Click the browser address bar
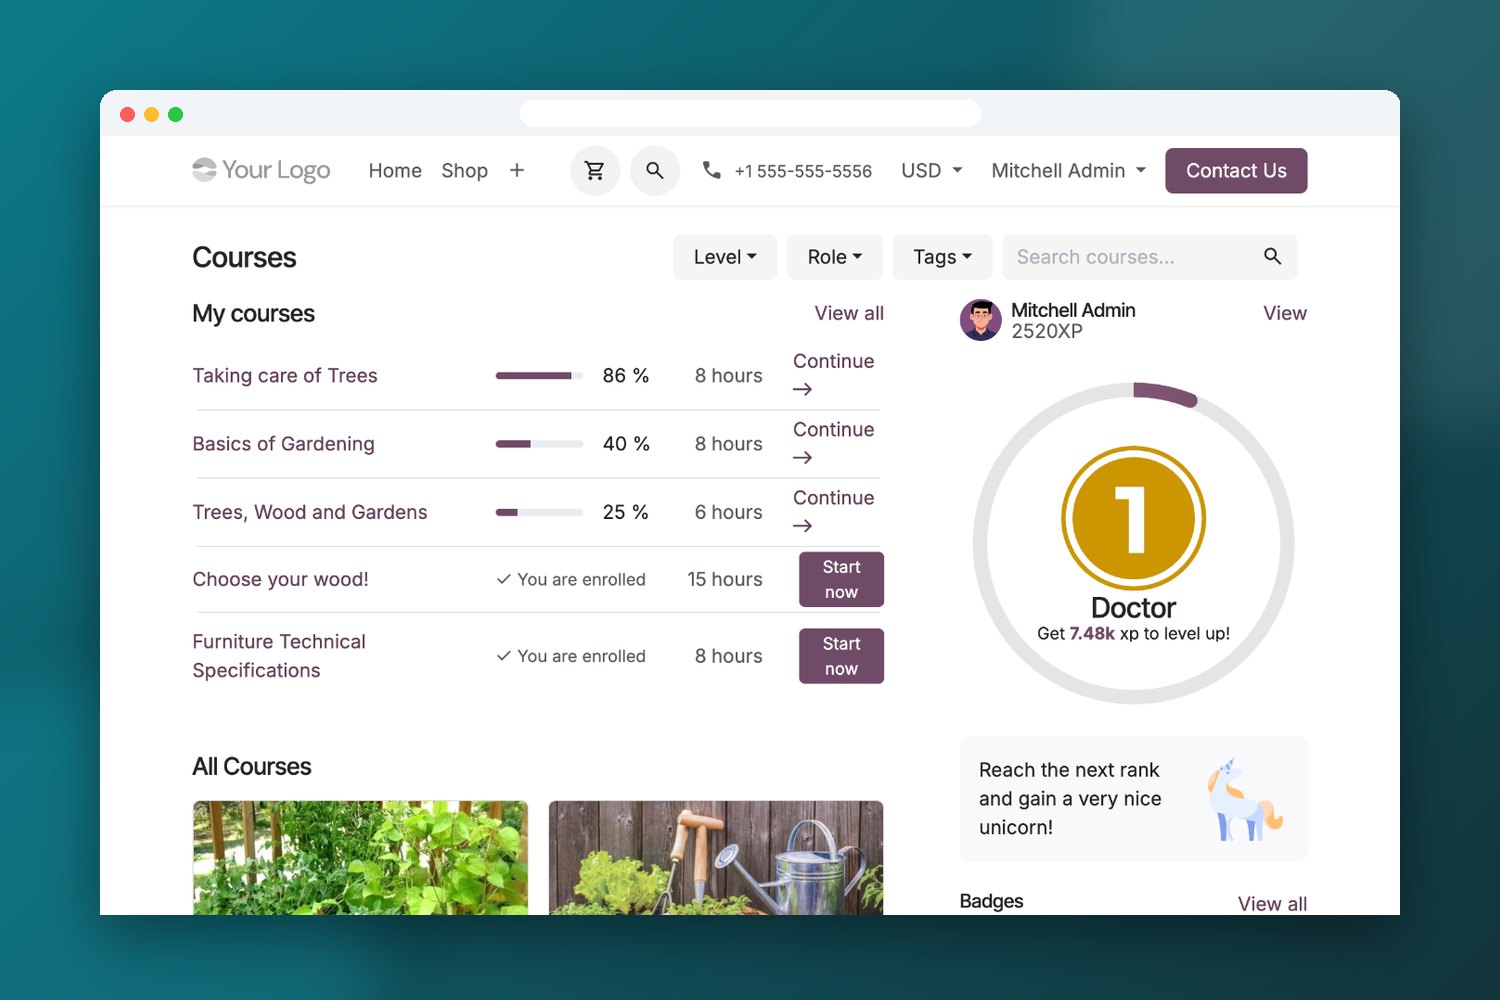This screenshot has height=1000, width=1500. coord(750,113)
